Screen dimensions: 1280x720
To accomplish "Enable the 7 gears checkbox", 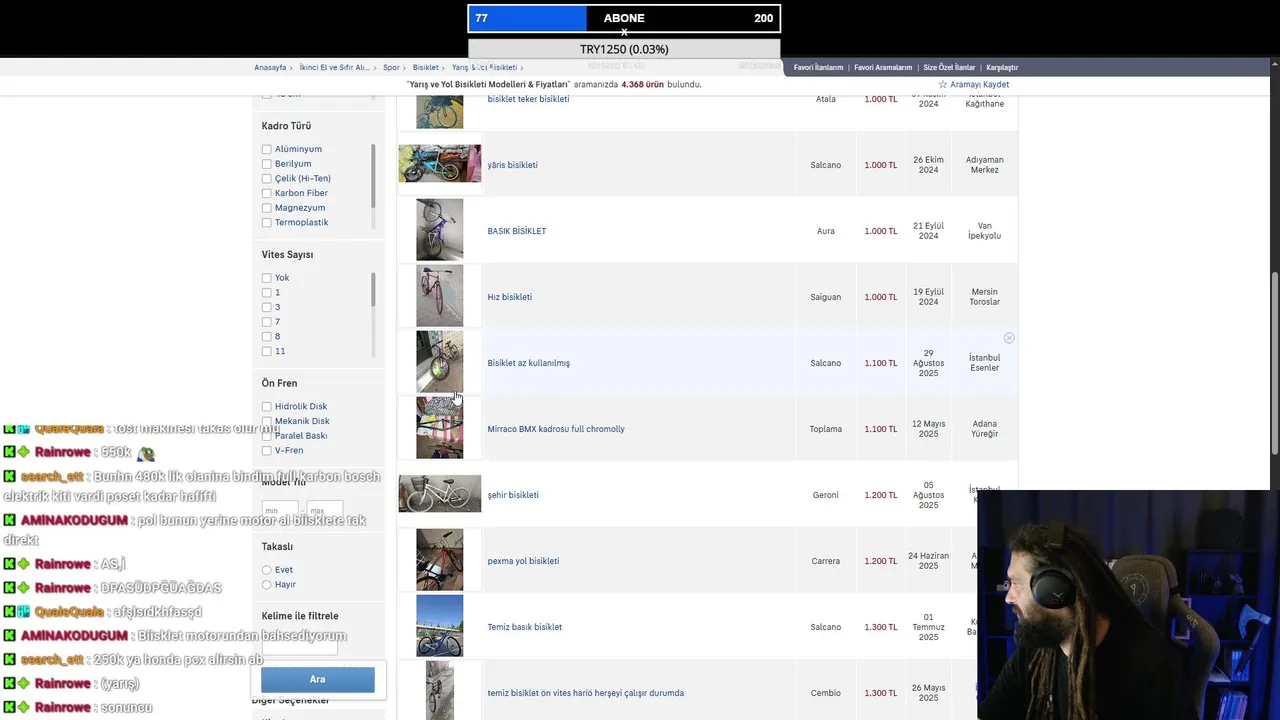I will [267, 322].
